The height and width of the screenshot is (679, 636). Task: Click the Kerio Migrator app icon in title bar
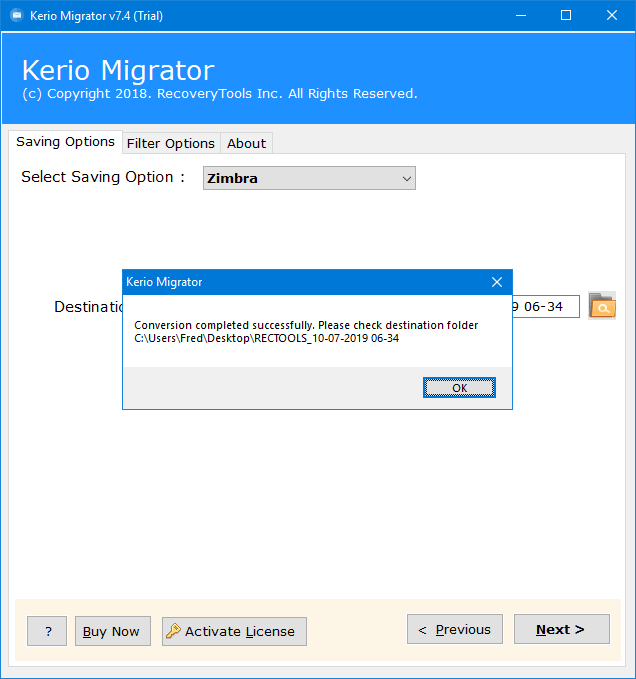click(x=17, y=16)
